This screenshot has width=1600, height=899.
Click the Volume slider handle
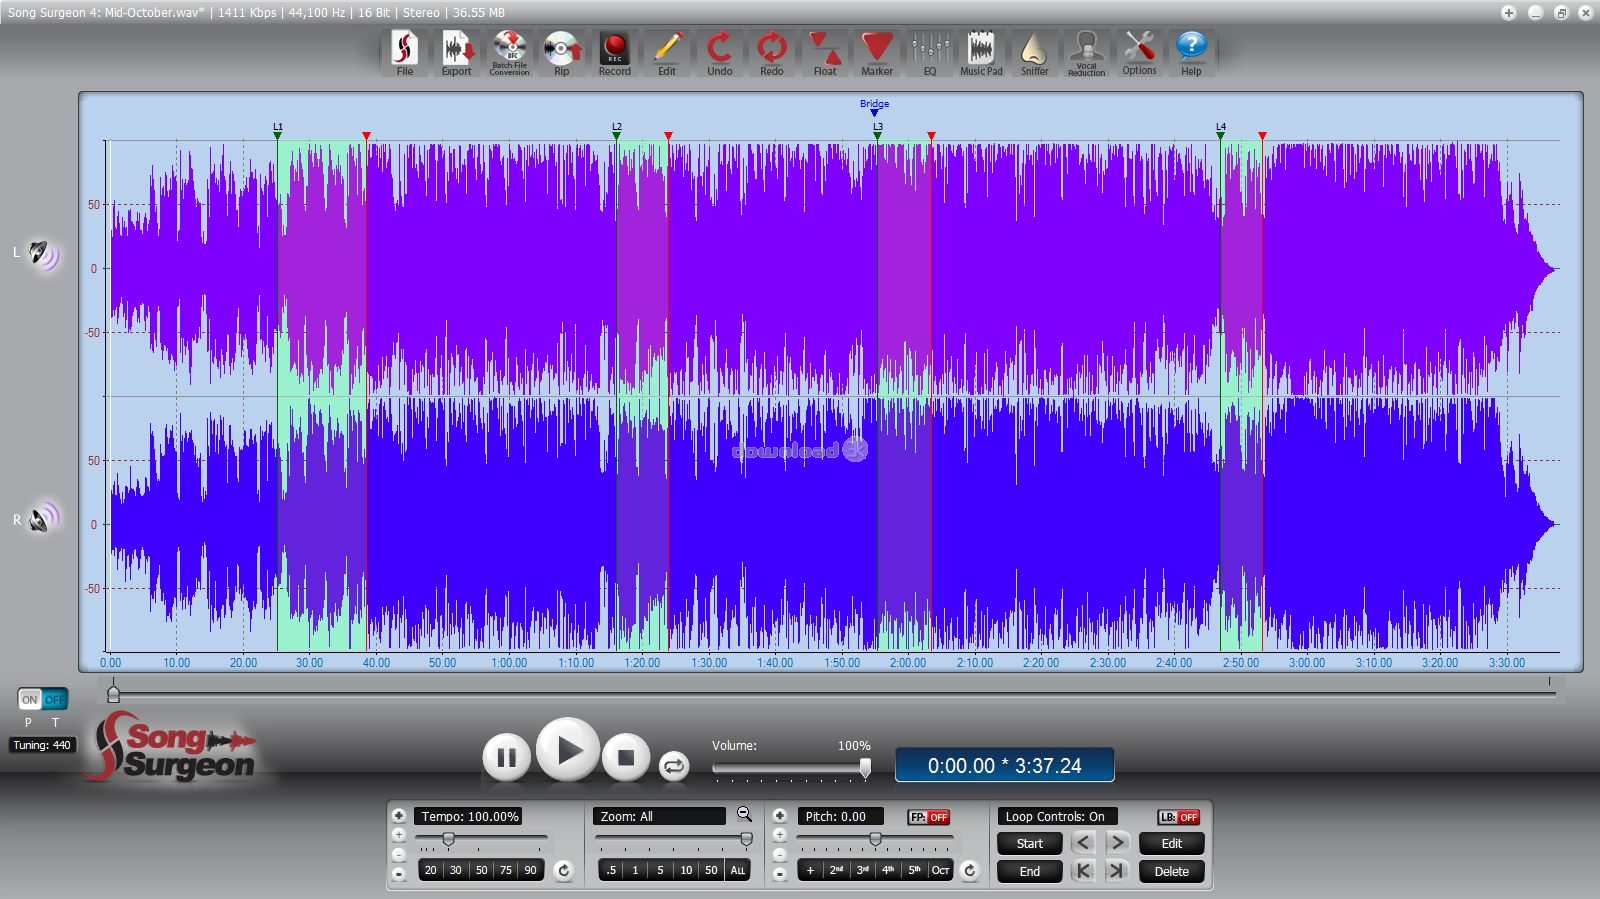(x=865, y=768)
